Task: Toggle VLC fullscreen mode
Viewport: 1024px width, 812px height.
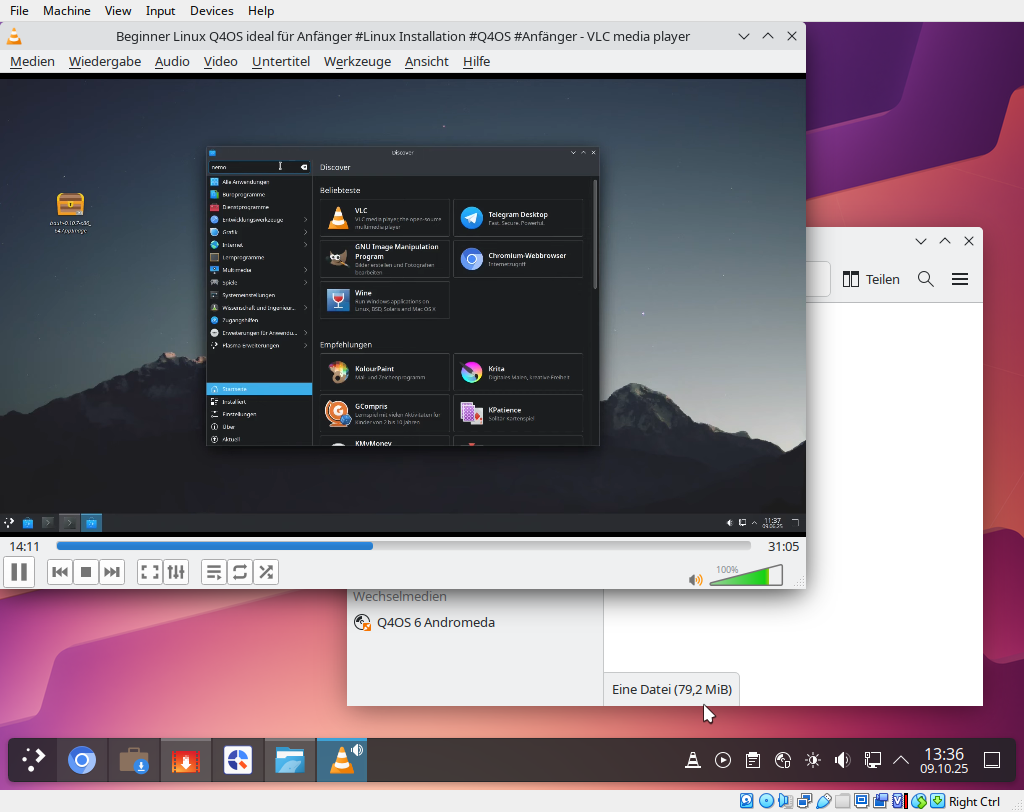Action: 150,572
